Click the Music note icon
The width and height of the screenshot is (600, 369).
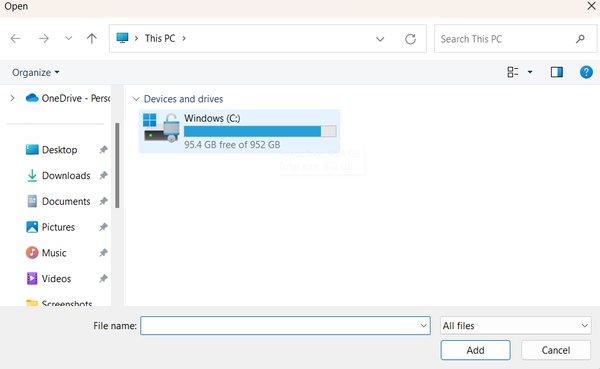32,253
